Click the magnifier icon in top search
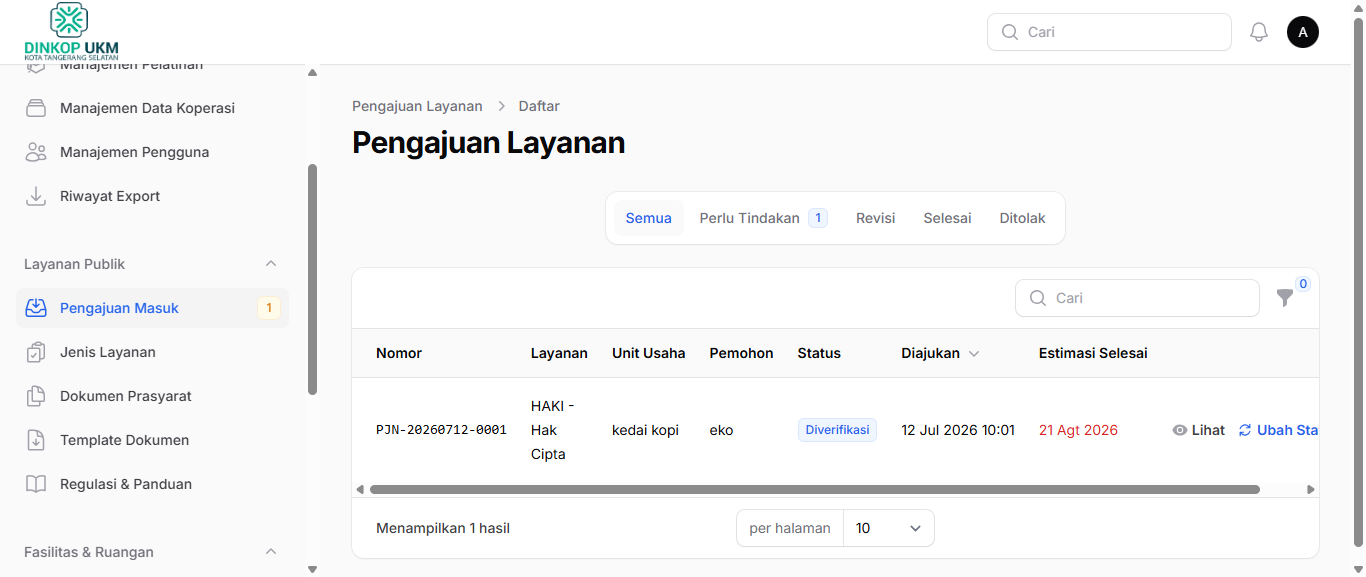Screen dimensions: 1366x577 click(1010, 32)
